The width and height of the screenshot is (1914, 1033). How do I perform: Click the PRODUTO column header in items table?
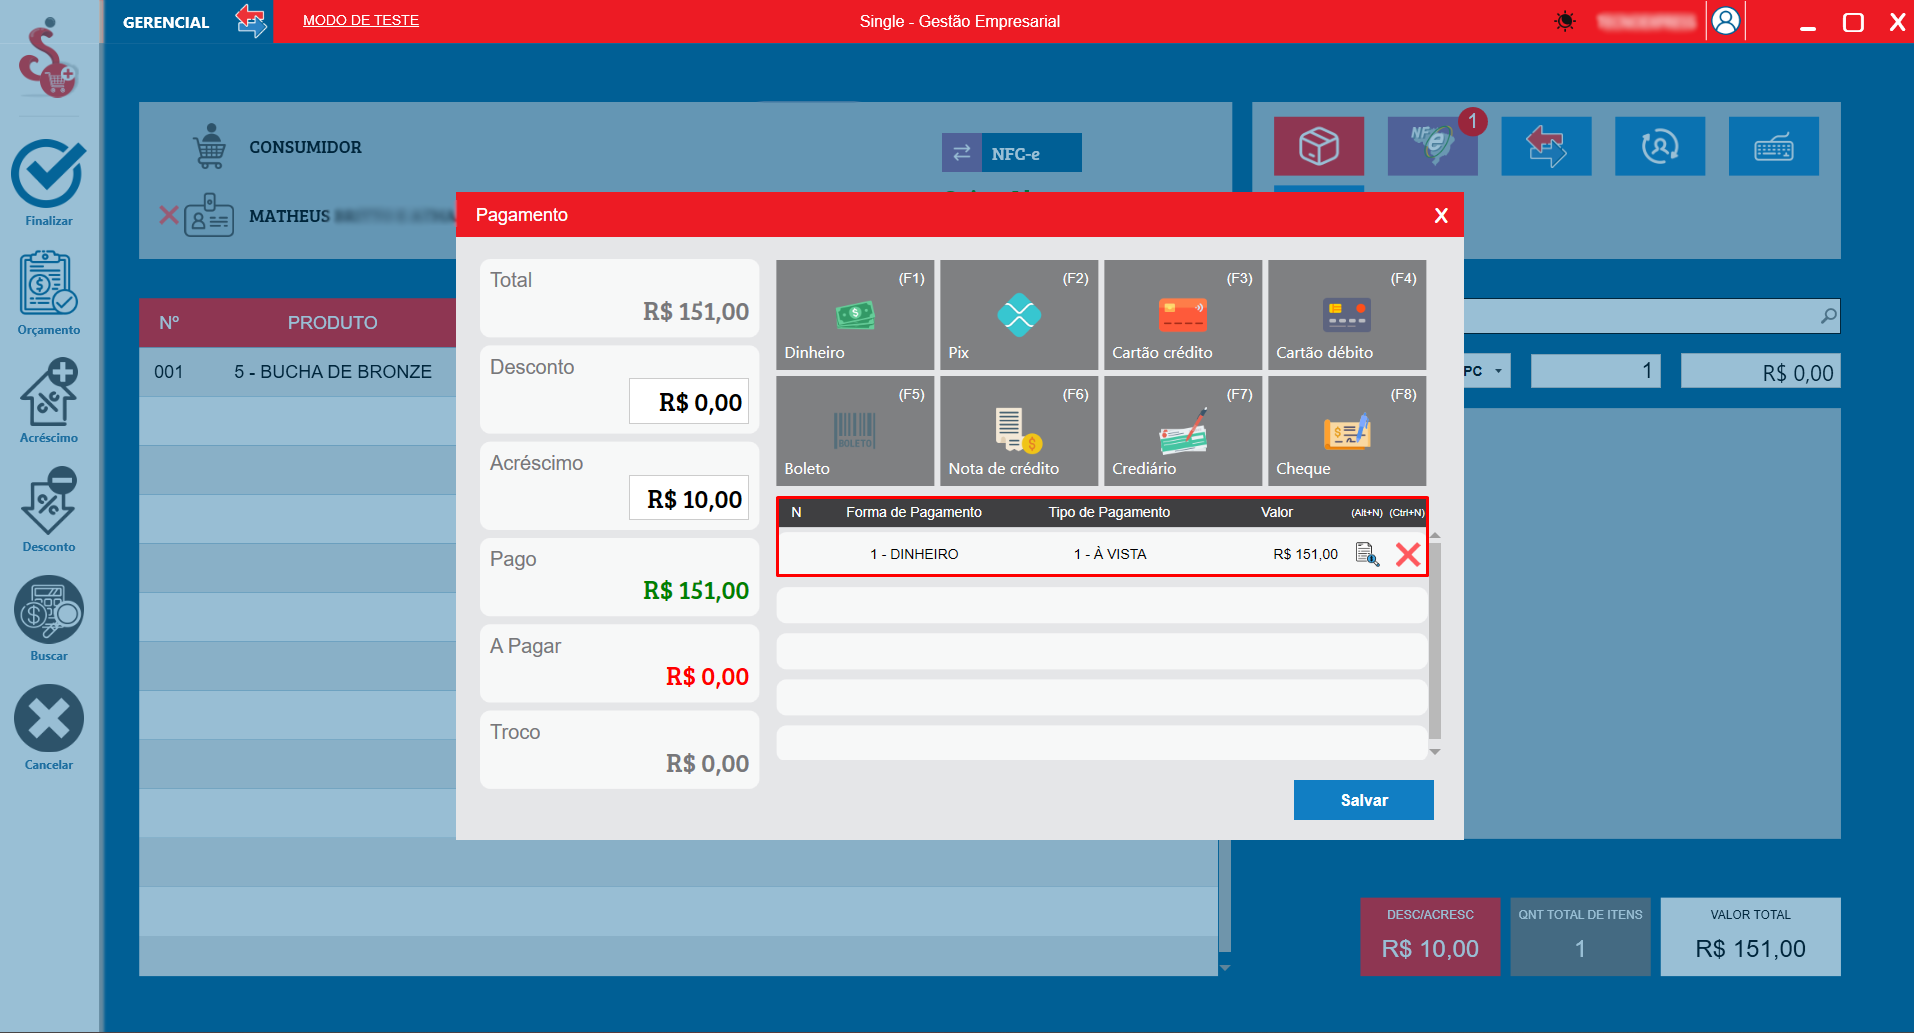(x=333, y=323)
